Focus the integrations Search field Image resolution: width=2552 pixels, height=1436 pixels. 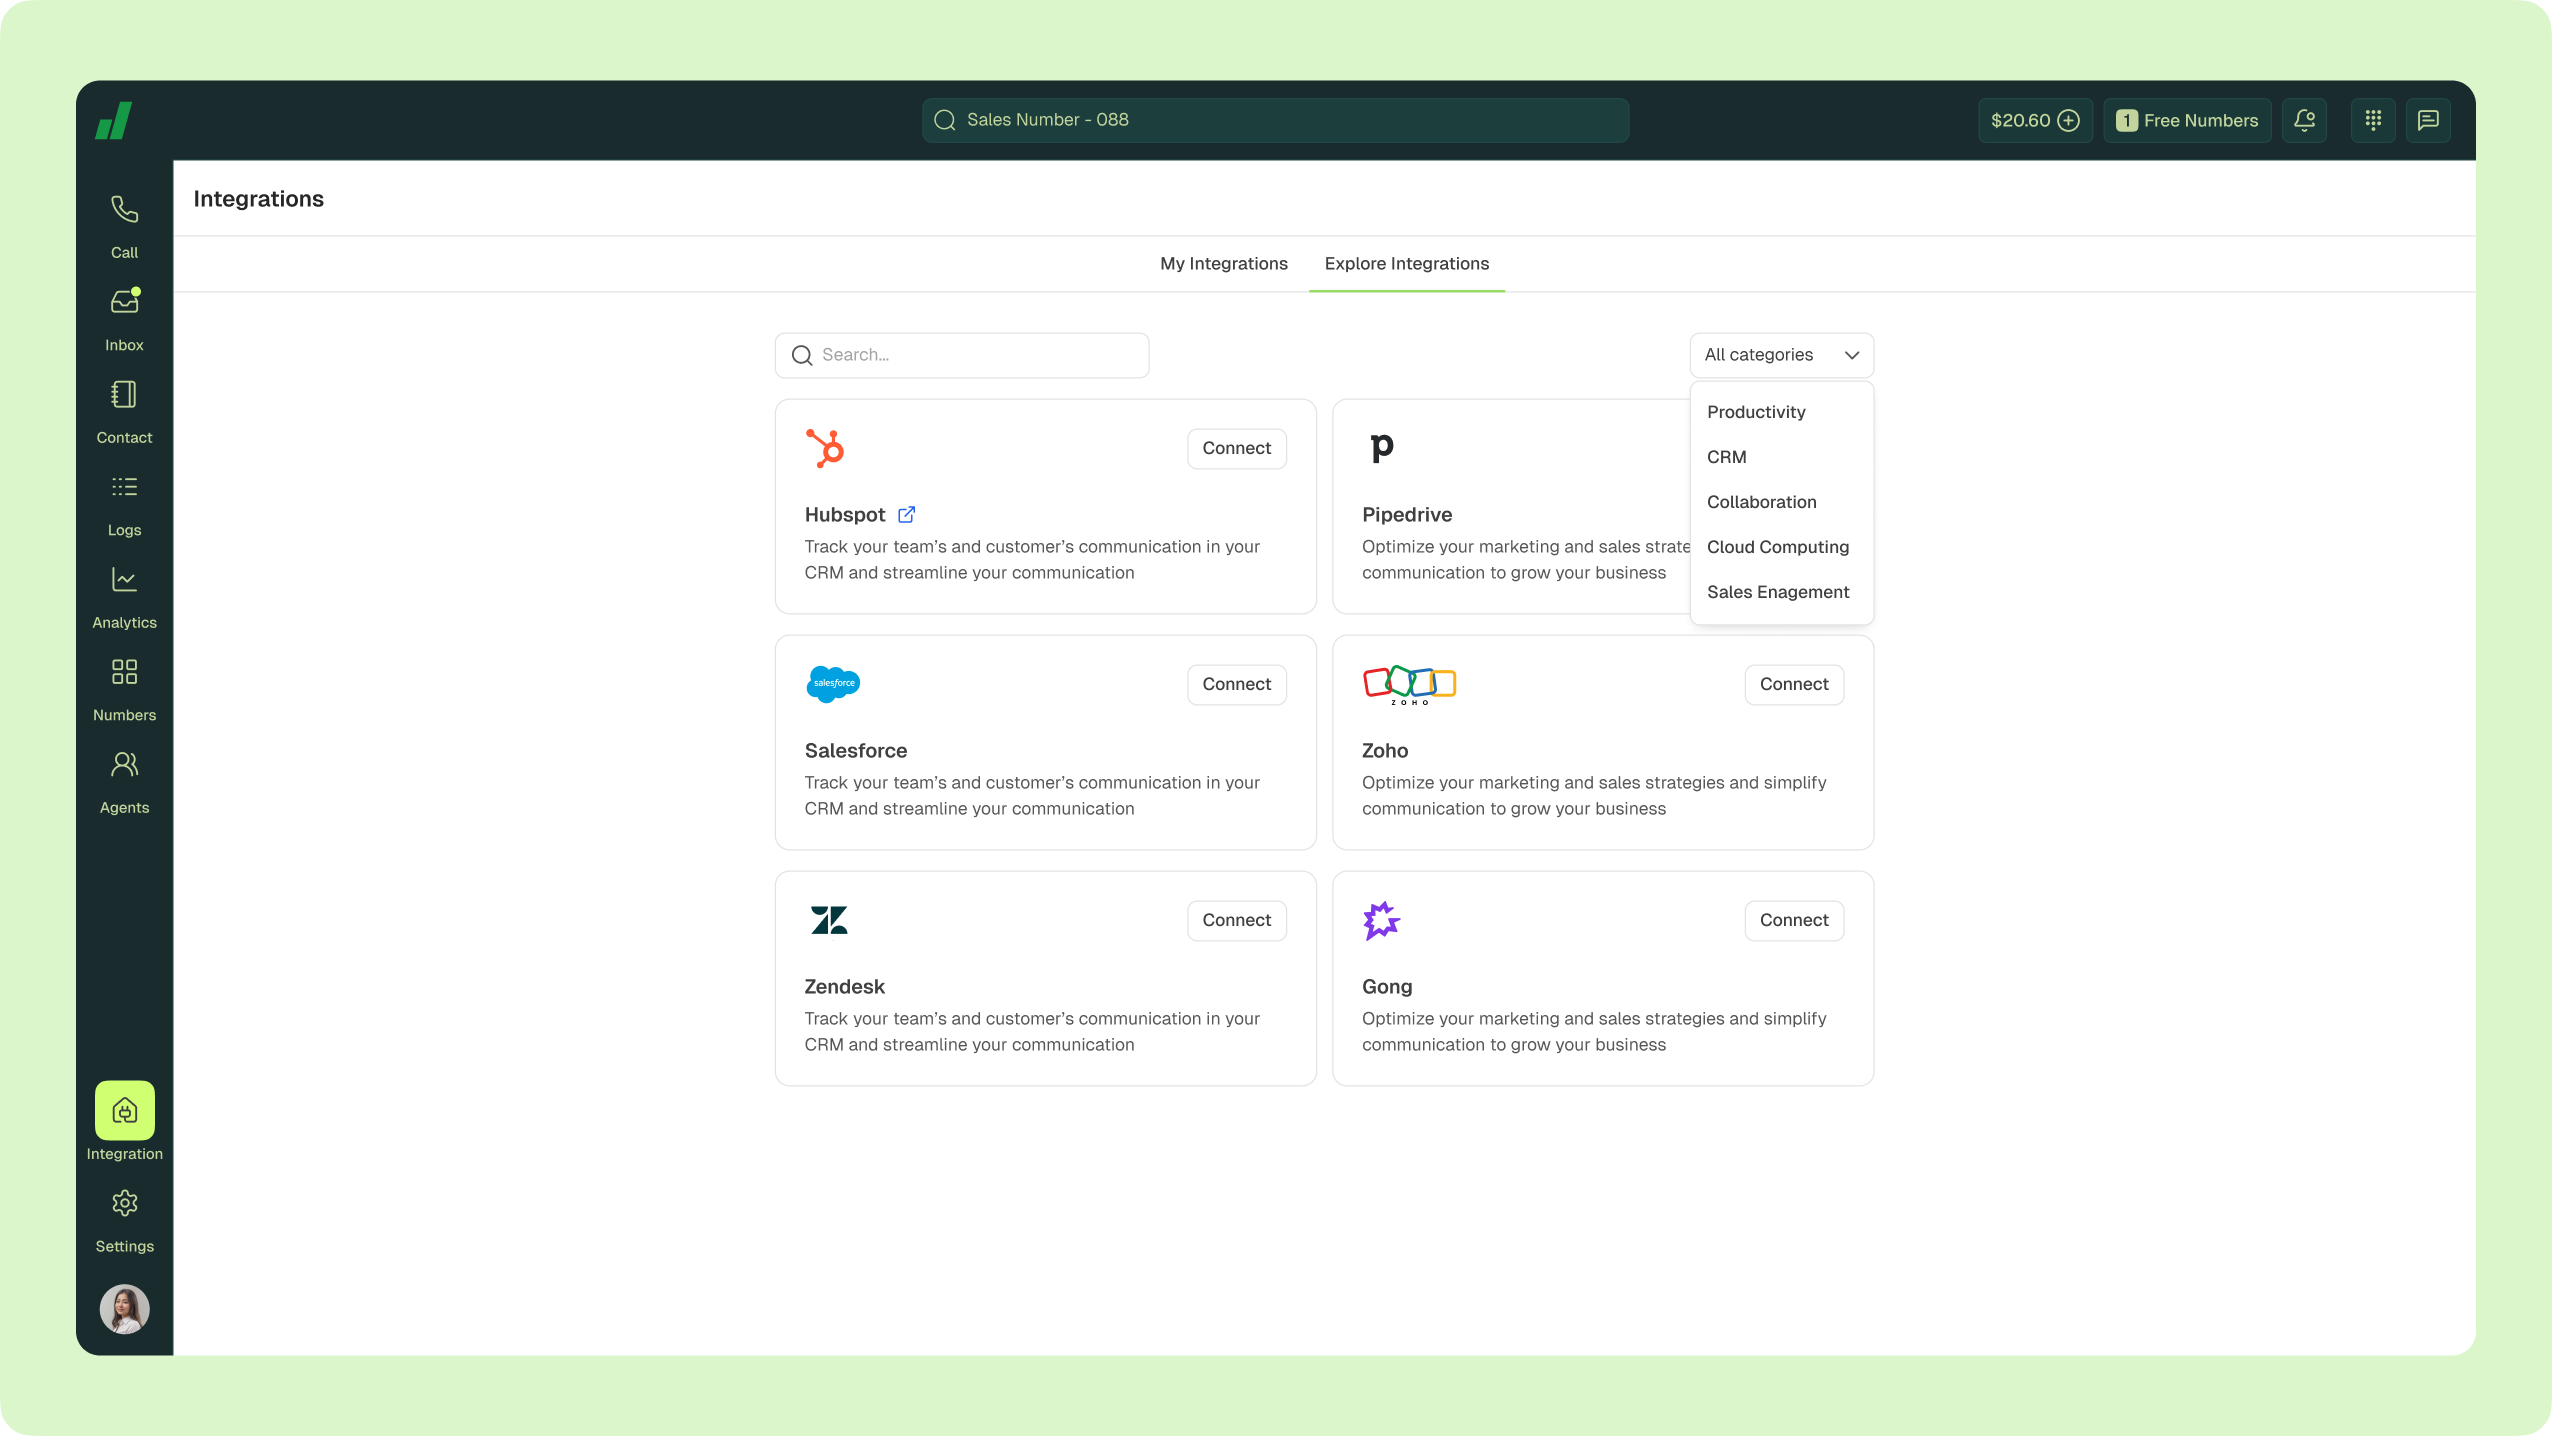tap(962, 355)
